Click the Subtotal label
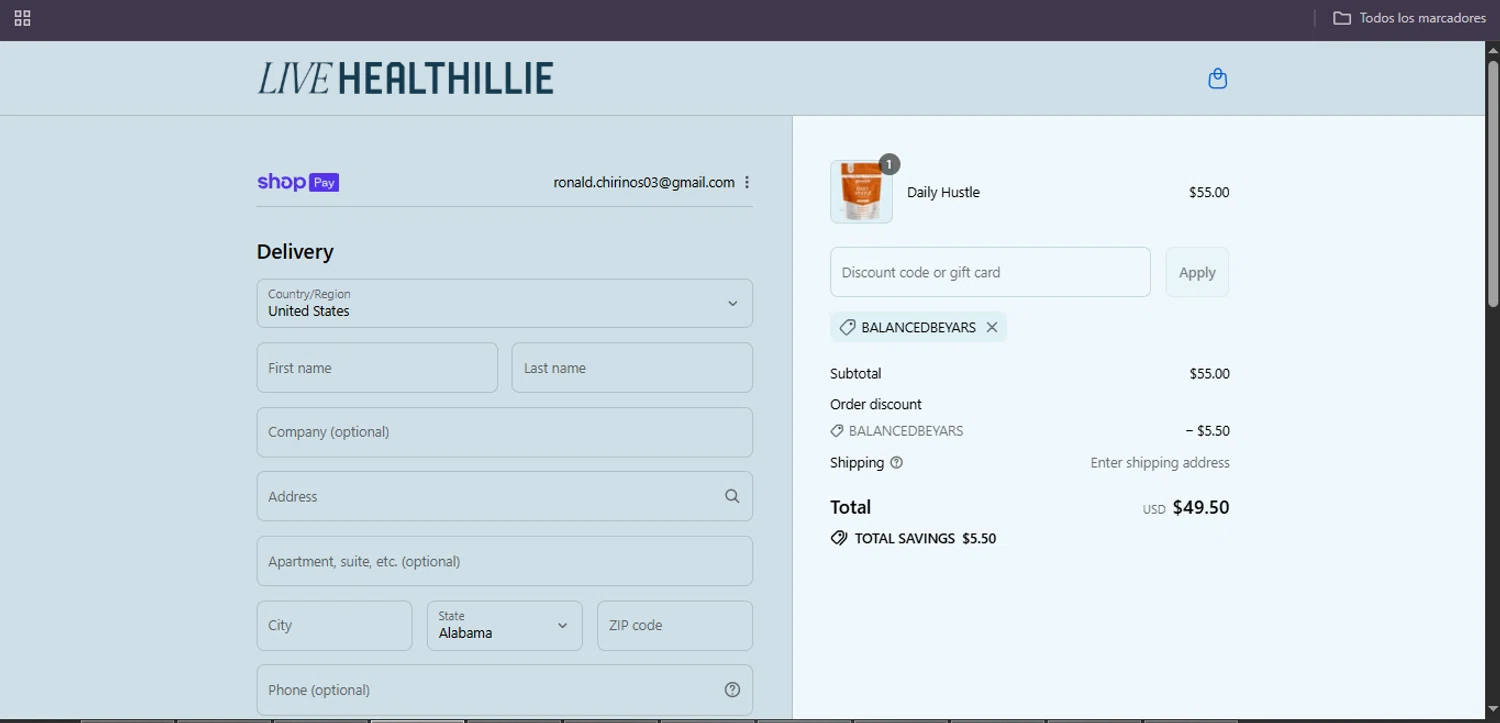1500x723 pixels. pyautogui.click(x=856, y=374)
